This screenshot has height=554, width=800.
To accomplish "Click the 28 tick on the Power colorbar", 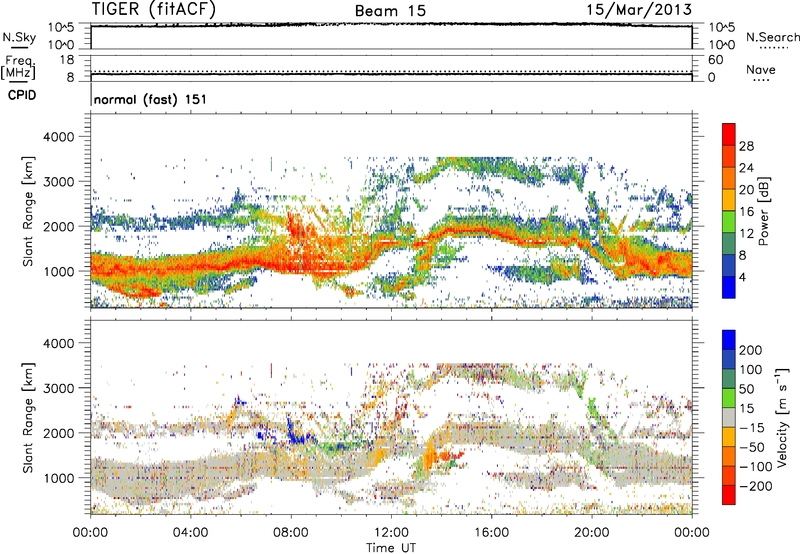I will pos(746,146).
